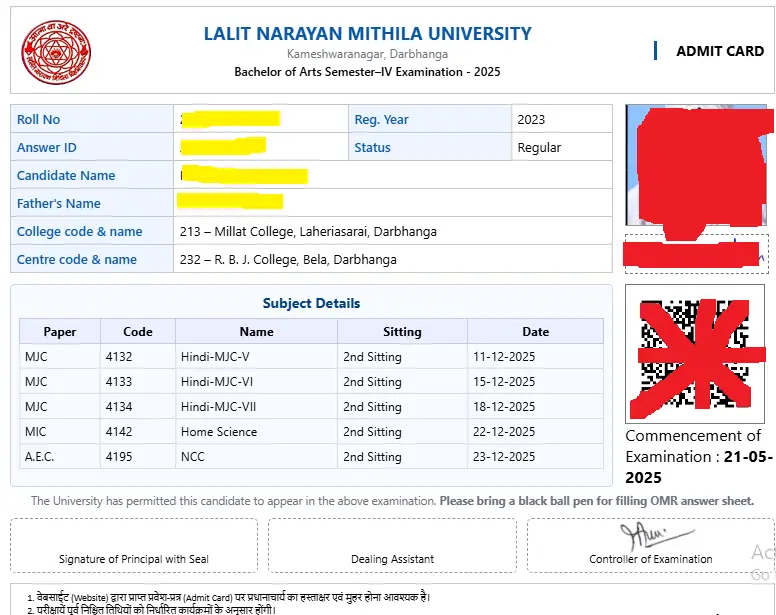Click the Subject Details heading

(311, 303)
